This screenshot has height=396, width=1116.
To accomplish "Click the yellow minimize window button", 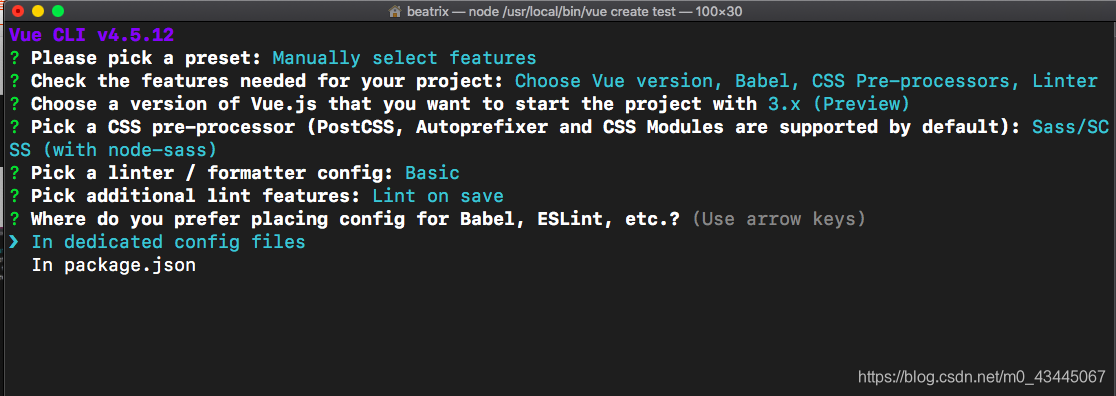I will tap(38, 11).
